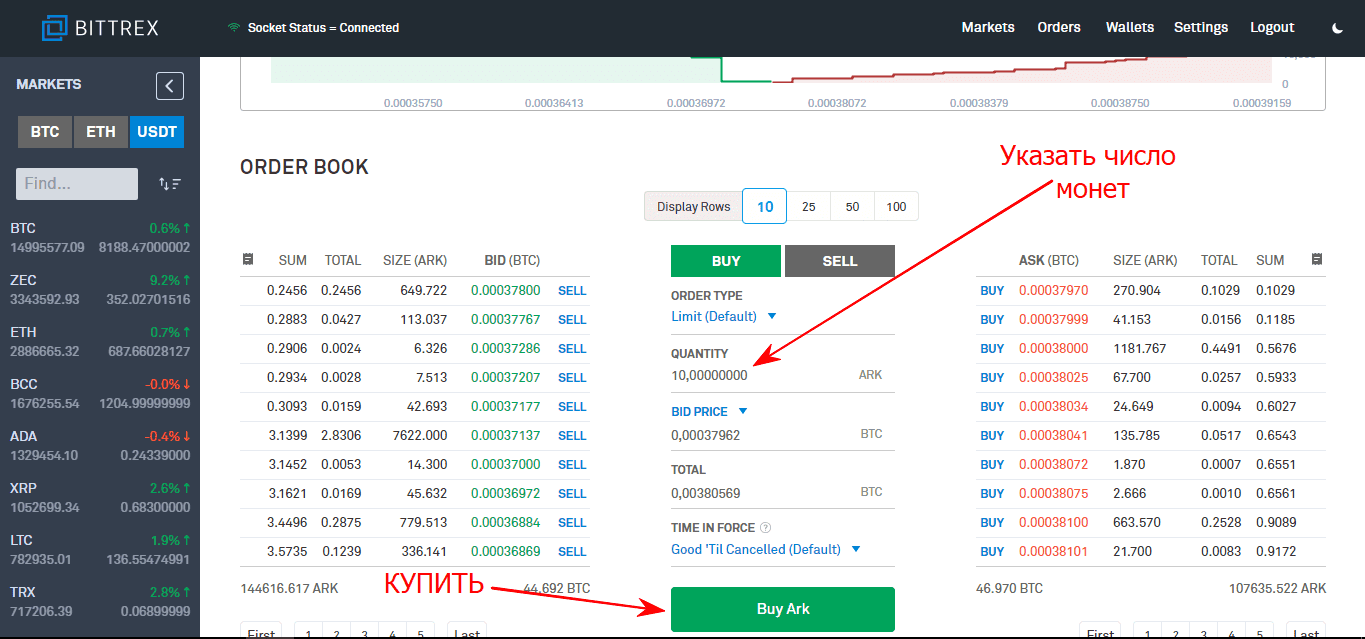Open Time In Force help icon
Screen dimensions: 1365x639
click(x=766, y=528)
